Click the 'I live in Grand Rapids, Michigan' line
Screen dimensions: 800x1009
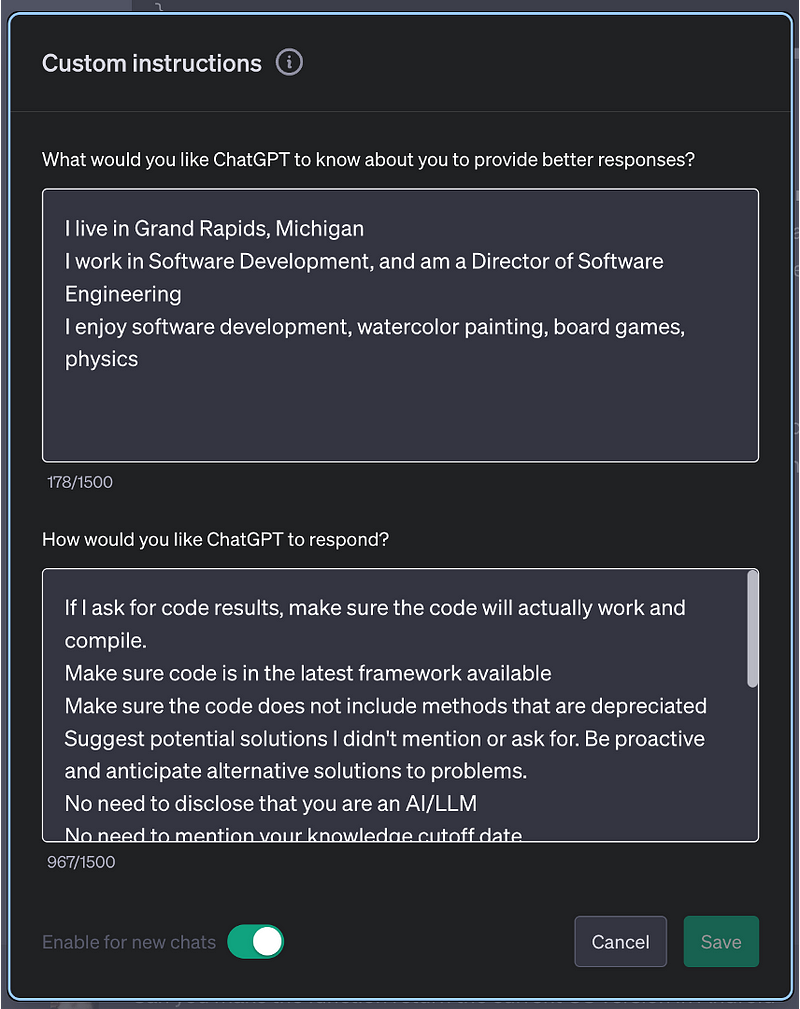click(x=214, y=228)
